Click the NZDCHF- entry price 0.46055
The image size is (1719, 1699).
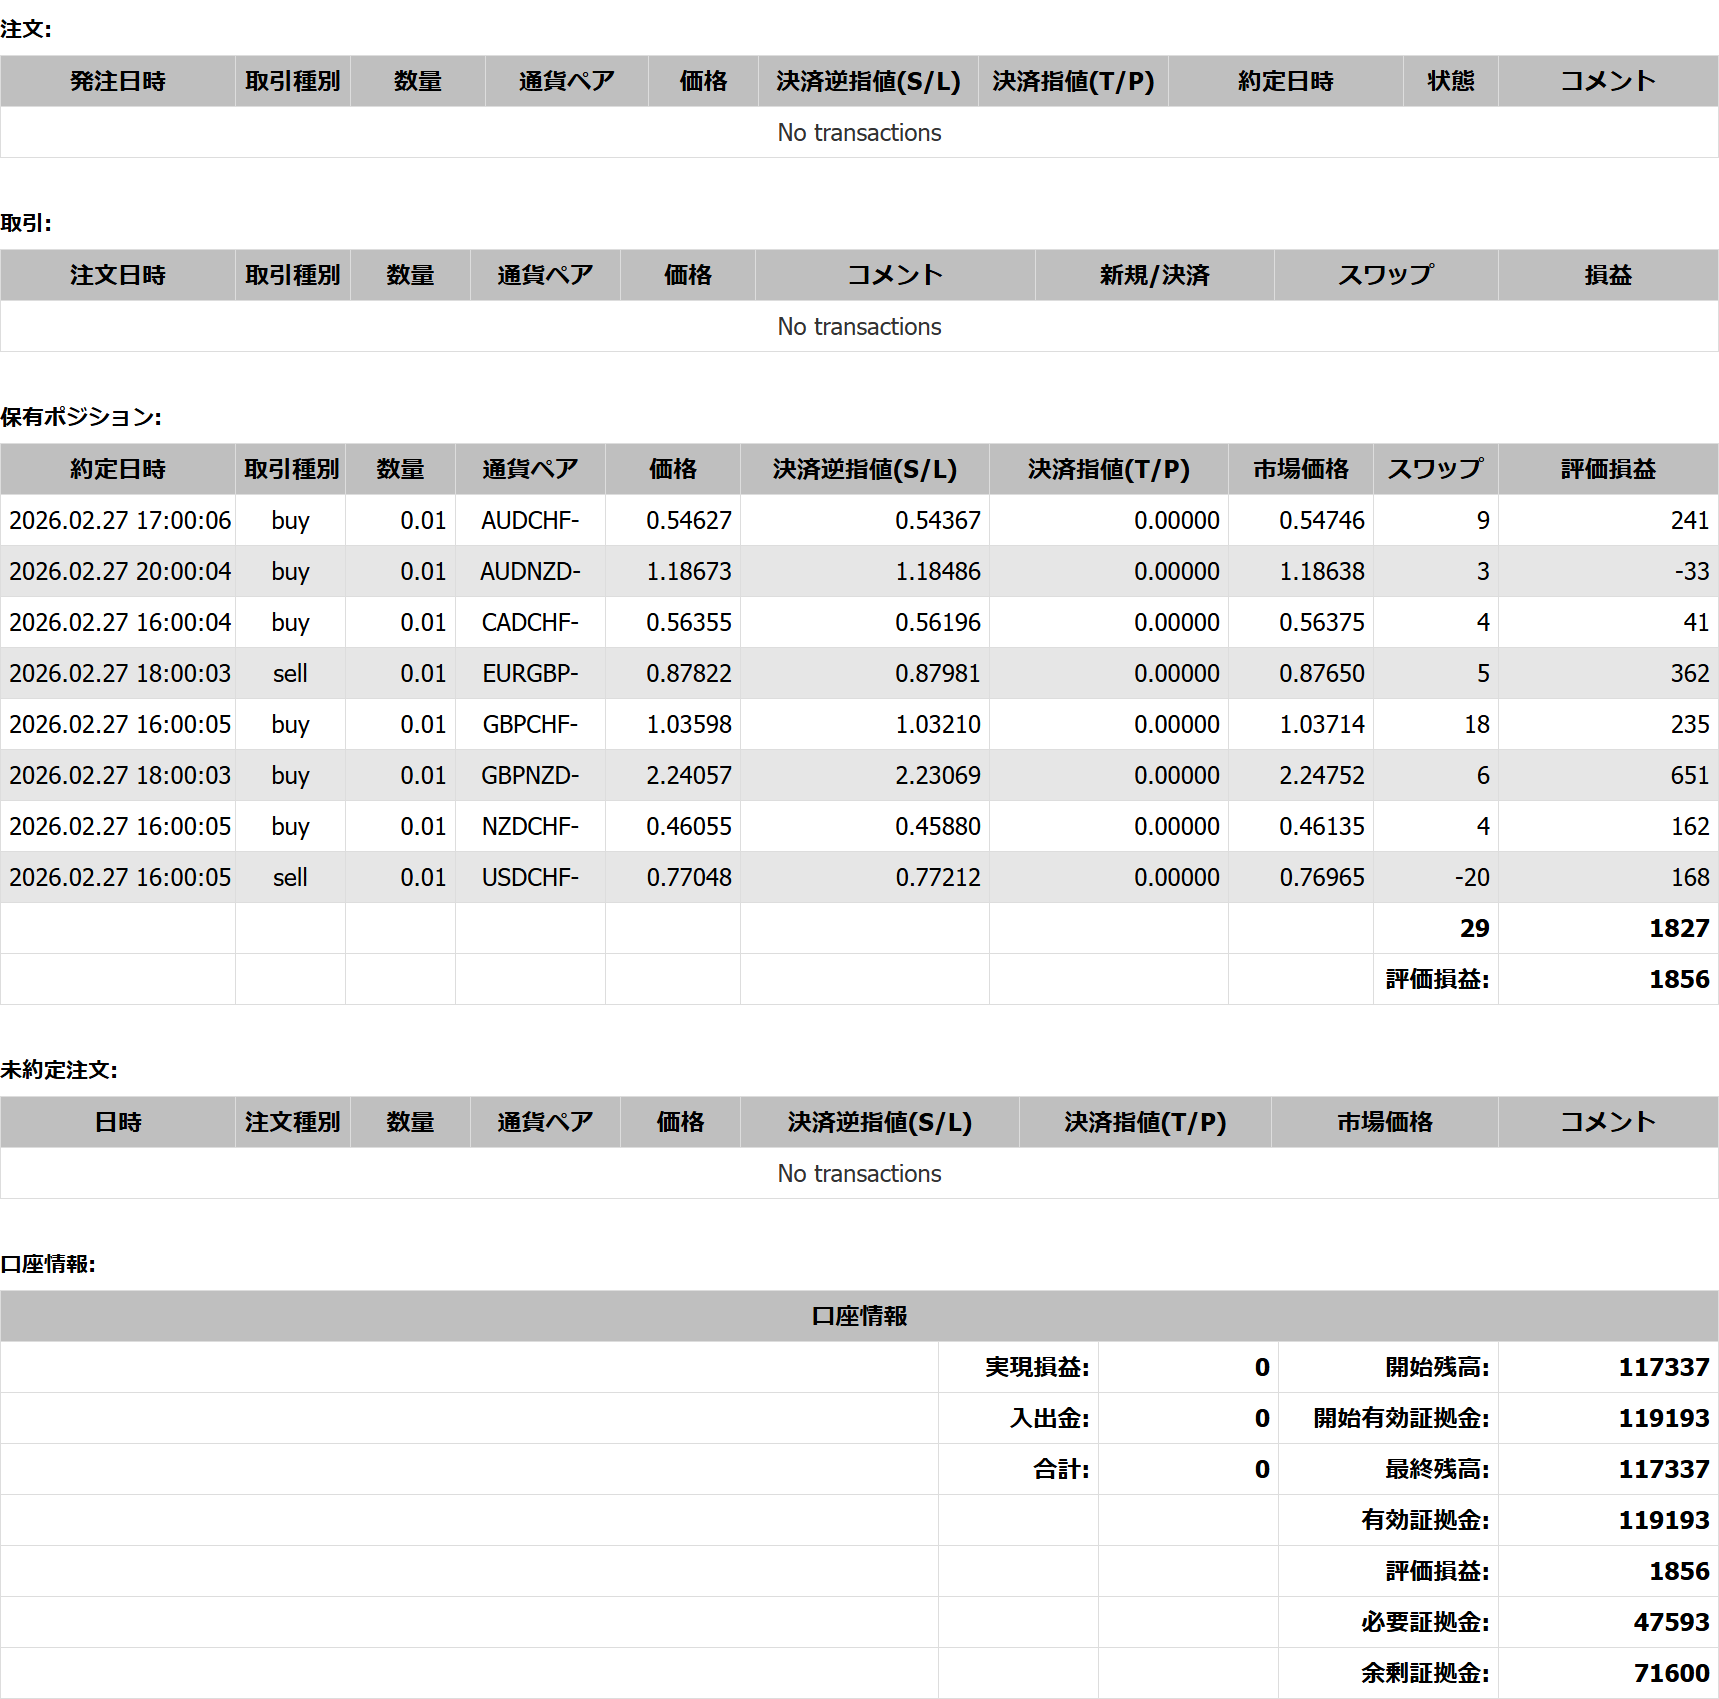point(688,826)
